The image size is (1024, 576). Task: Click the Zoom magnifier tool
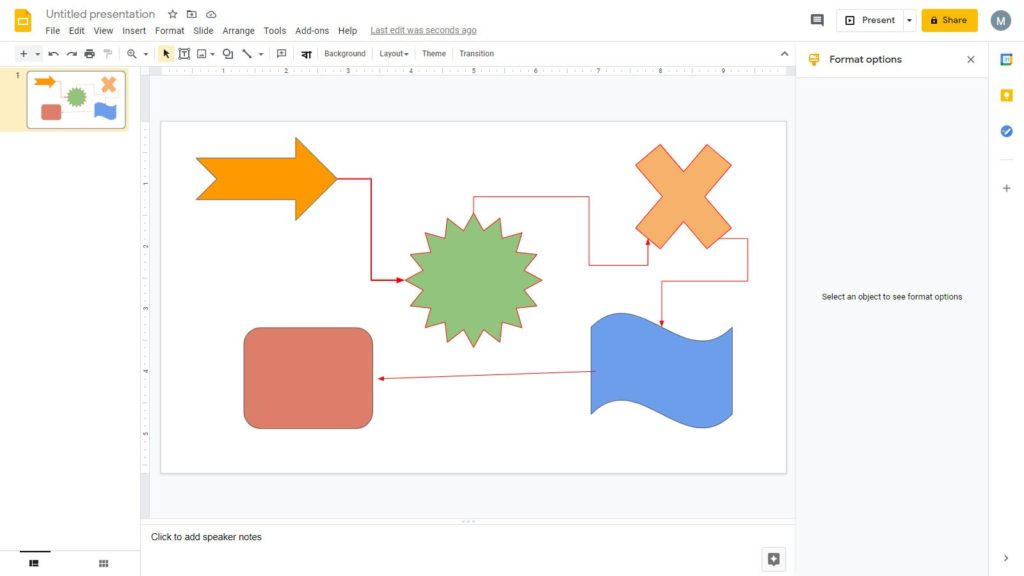[x=132, y=54]
